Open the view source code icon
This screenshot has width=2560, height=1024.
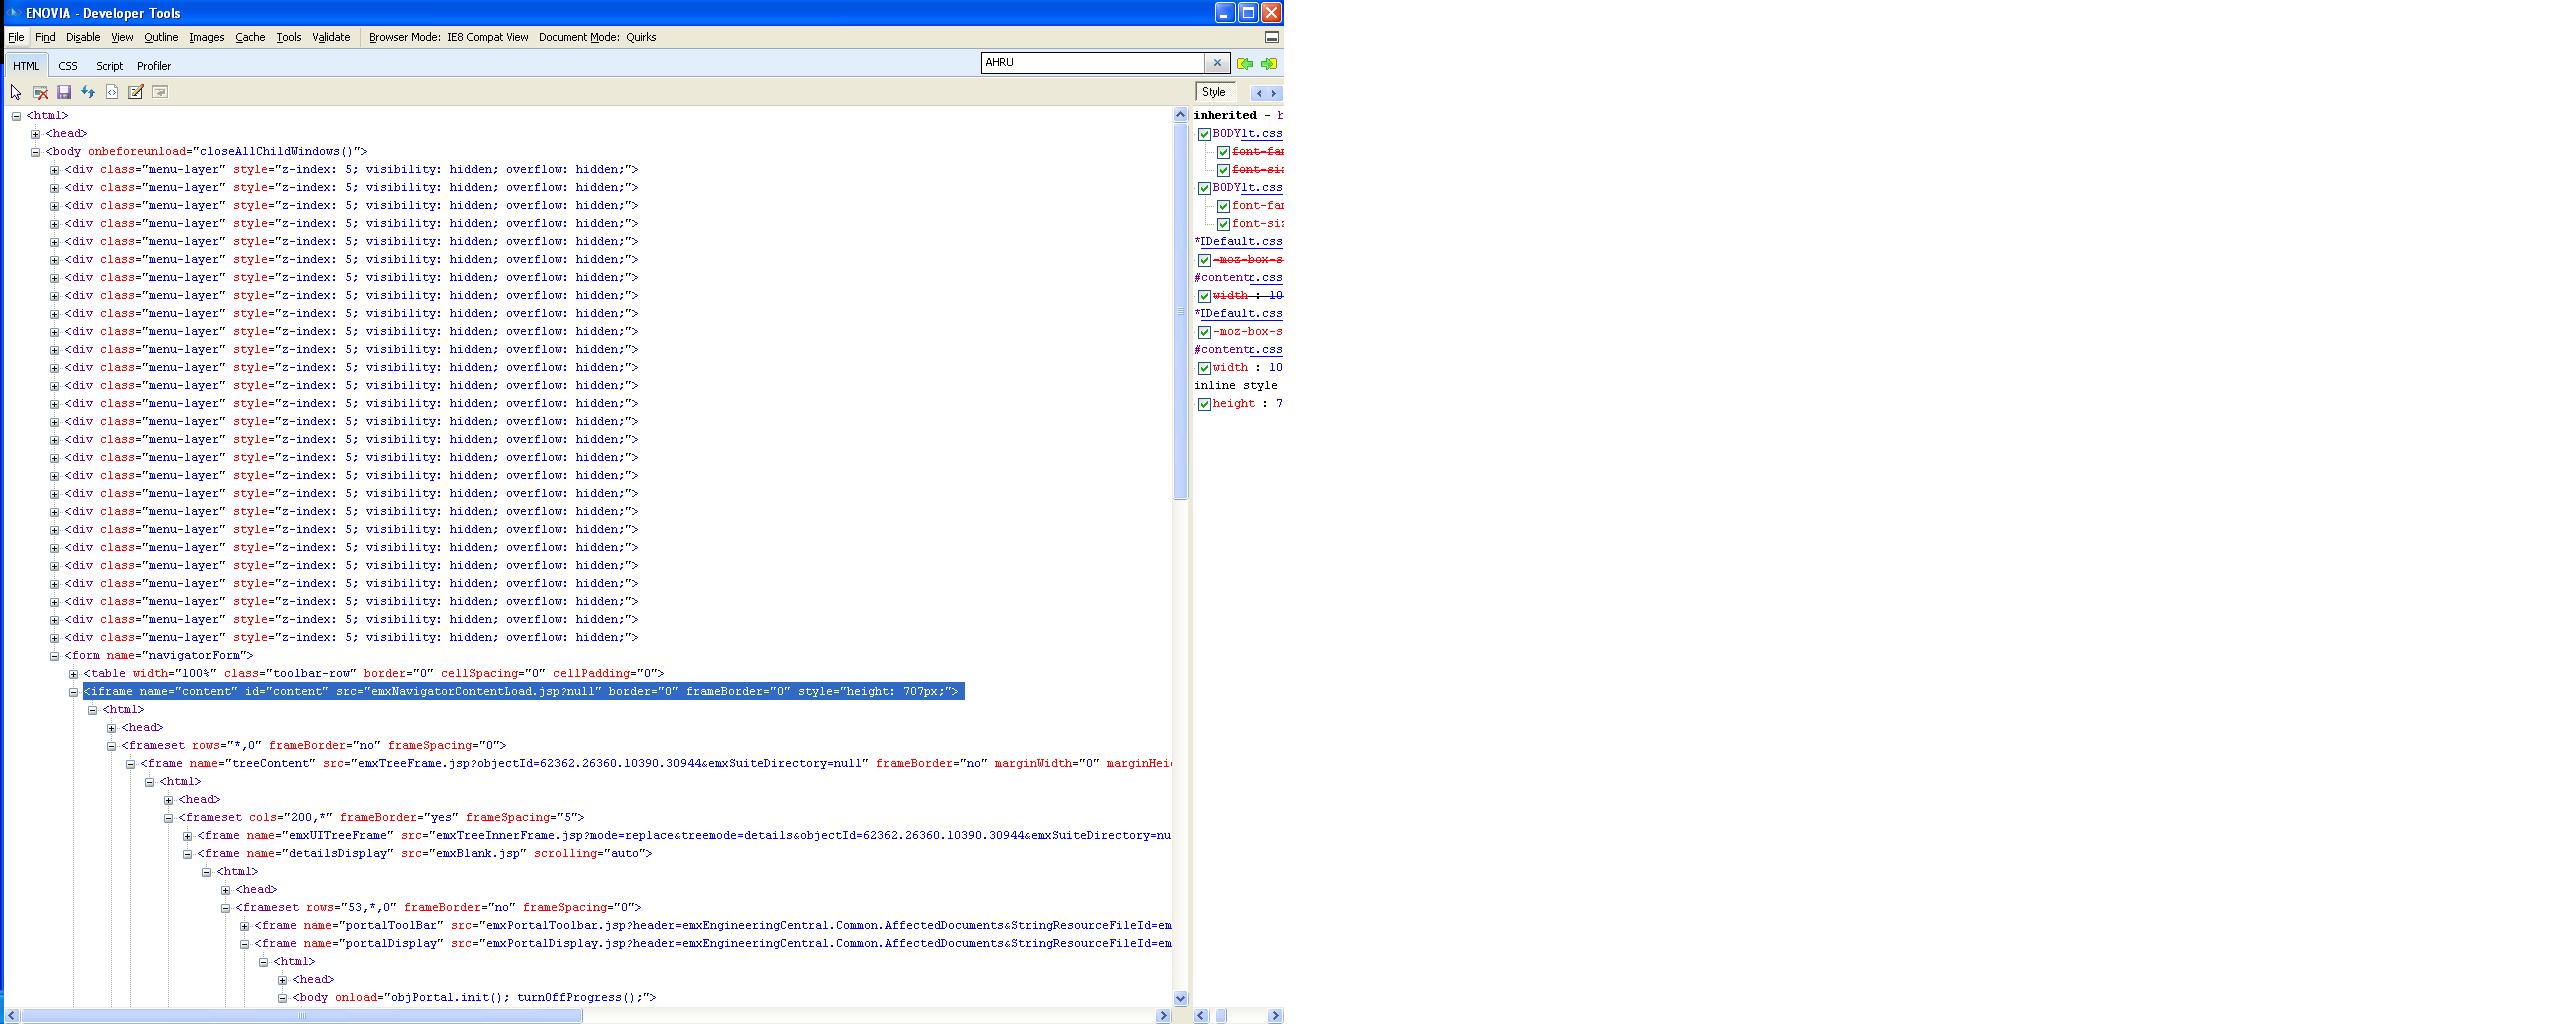(110, 91)
